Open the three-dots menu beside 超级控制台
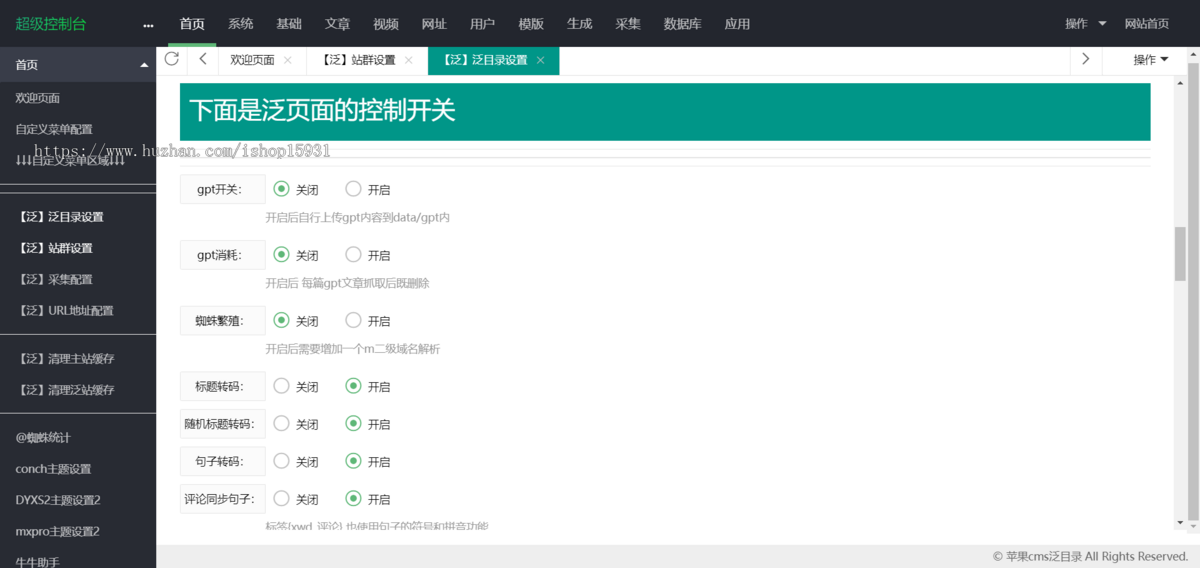 pos(148,25)
